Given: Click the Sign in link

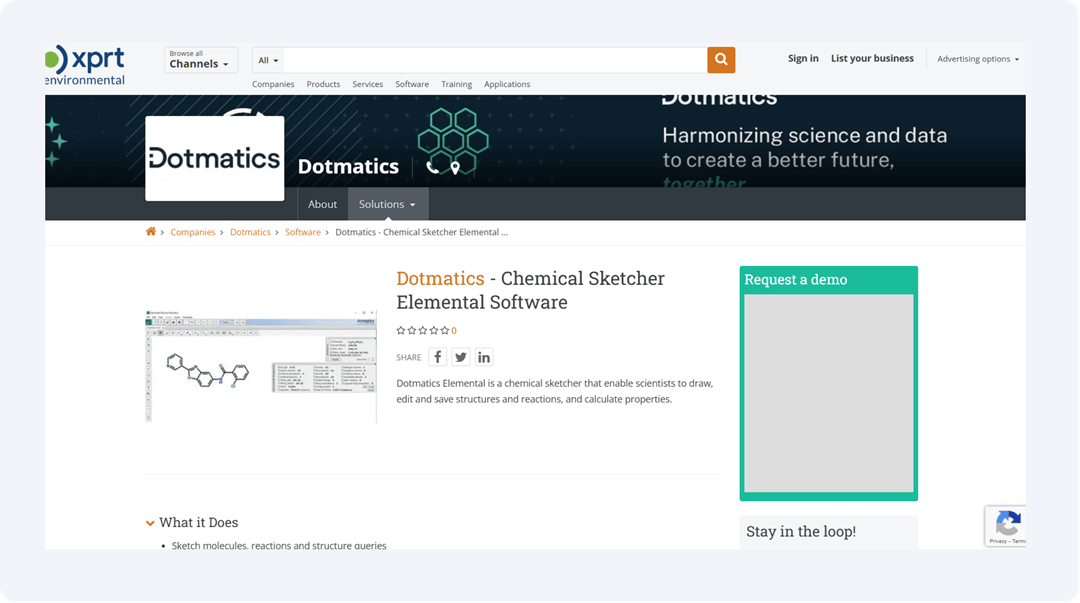Looking at the screenshot, I should [803, 59].
